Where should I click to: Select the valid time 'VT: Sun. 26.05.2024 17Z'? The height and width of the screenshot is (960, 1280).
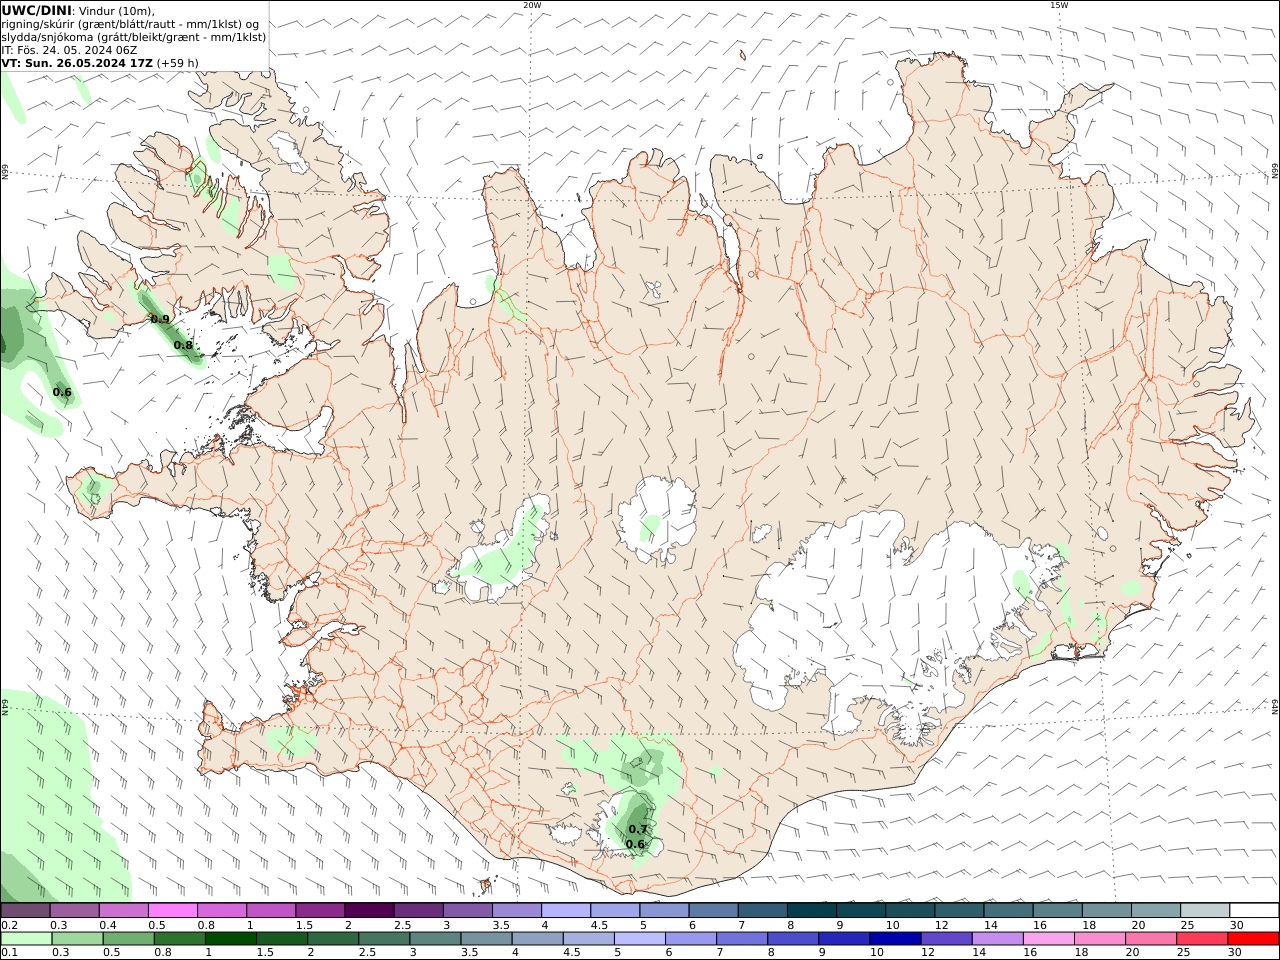click(x=76, y=63)
